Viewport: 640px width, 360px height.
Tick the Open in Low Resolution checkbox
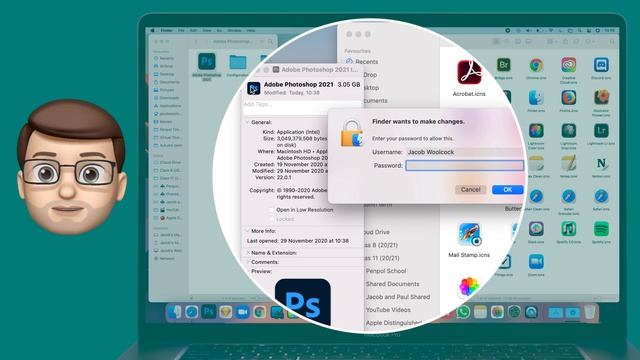pyautogui.click(x=271, y=210)
